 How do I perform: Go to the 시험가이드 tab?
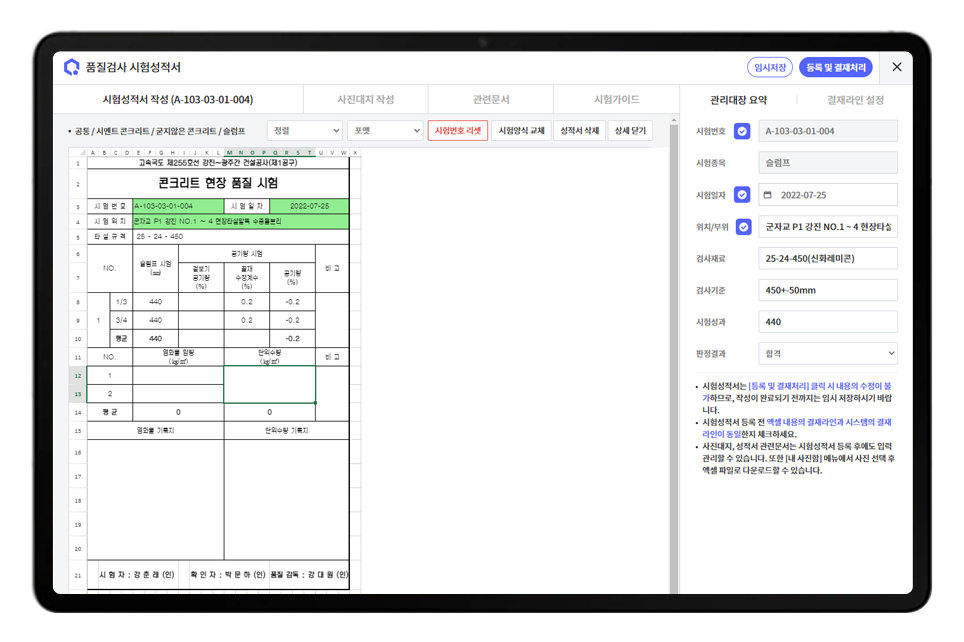(616, 100)
